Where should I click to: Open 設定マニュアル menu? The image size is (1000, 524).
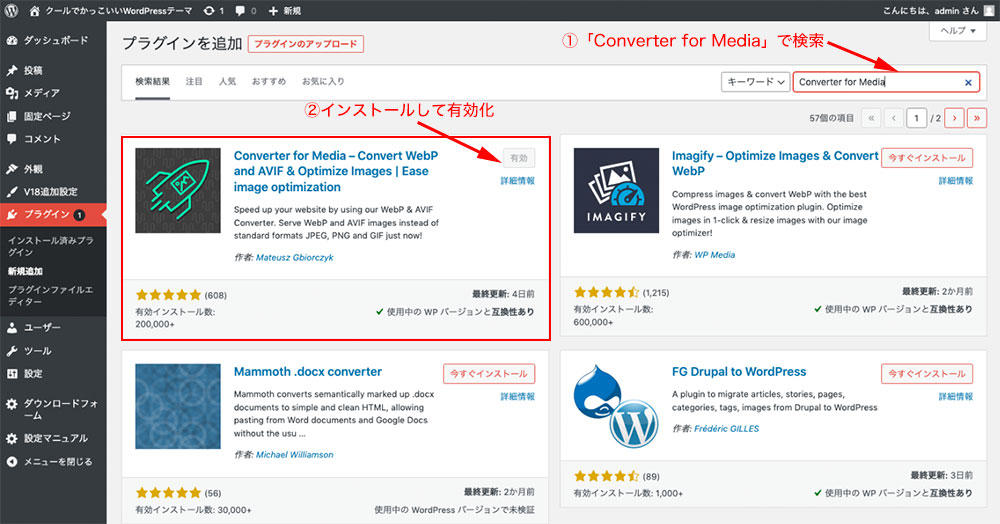[x=53, y=439]
